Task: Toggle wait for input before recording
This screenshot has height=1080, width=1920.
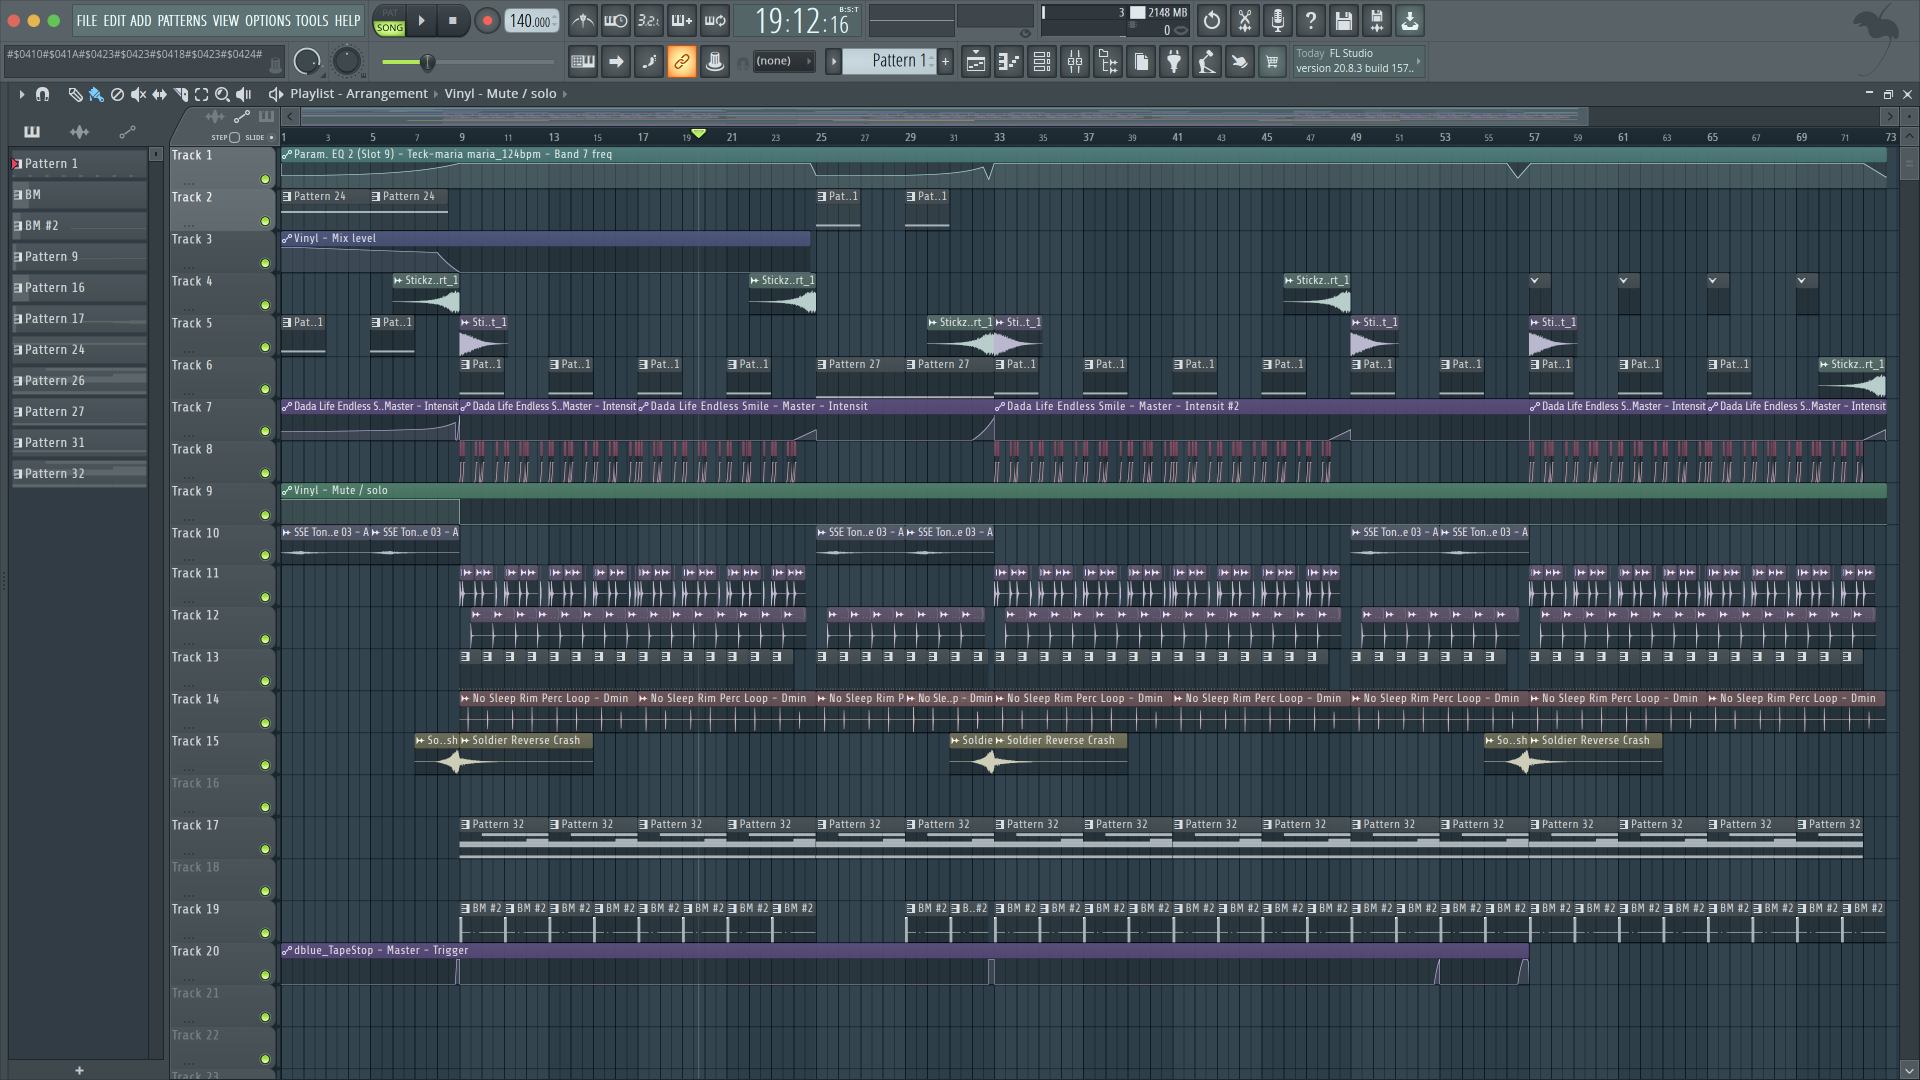Action: click(616, 20)
